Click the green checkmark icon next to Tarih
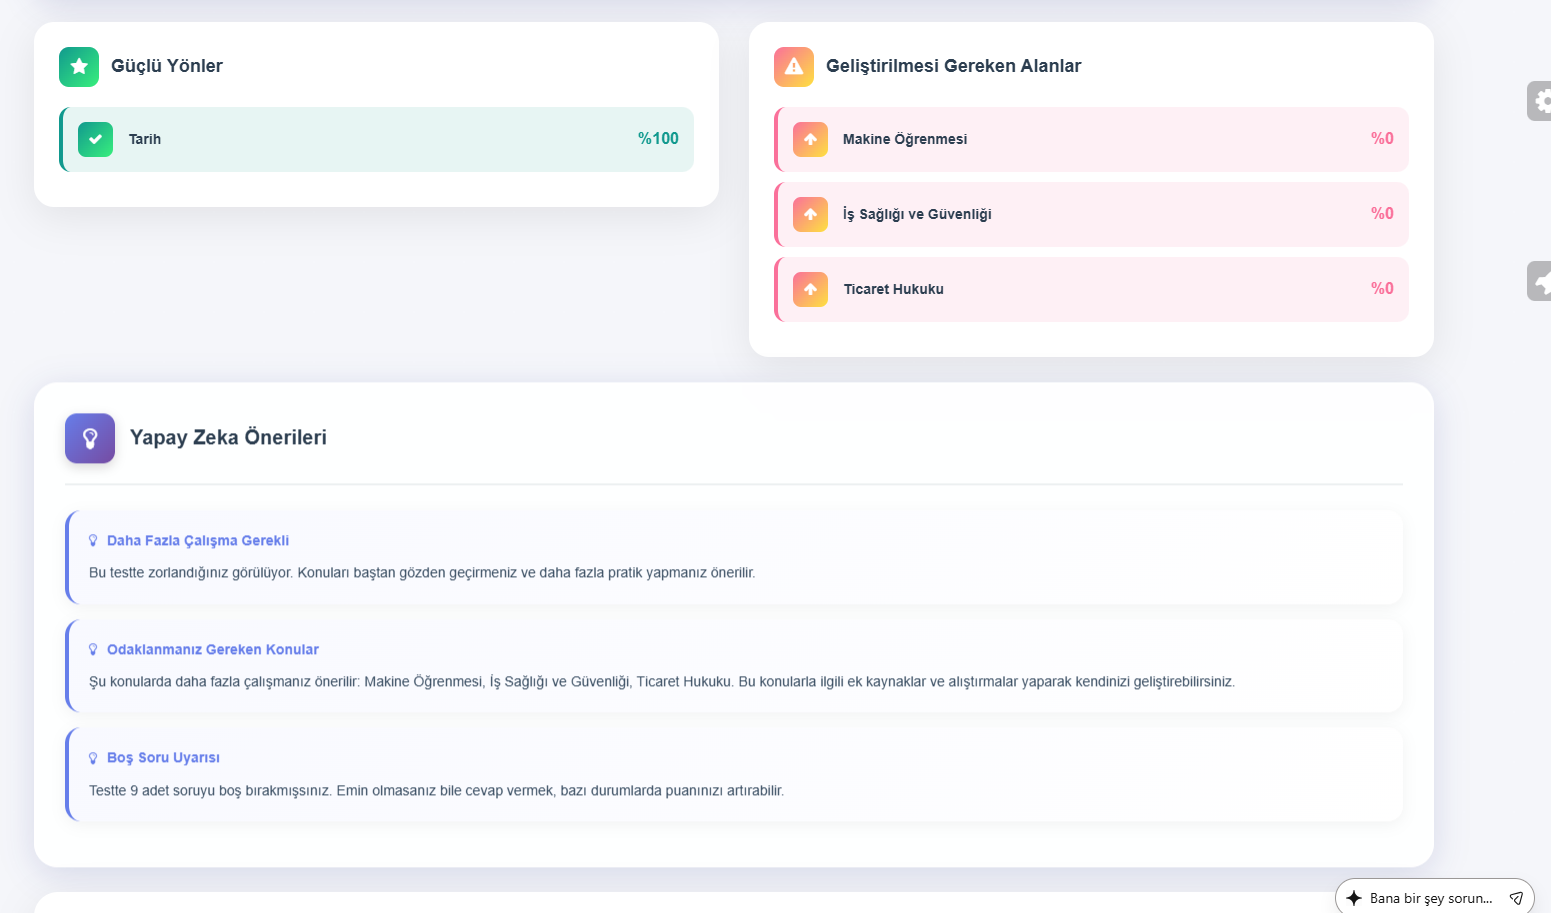 (95, 139)
